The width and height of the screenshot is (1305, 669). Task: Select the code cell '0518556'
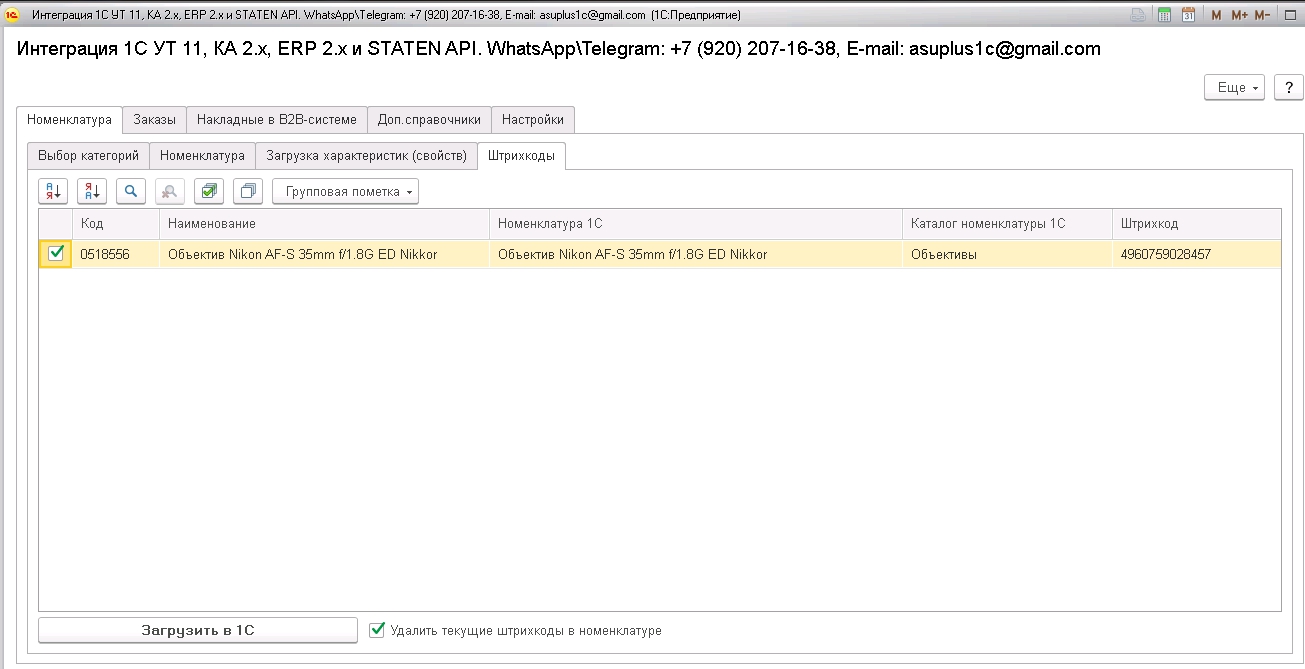tap(115, 254)
